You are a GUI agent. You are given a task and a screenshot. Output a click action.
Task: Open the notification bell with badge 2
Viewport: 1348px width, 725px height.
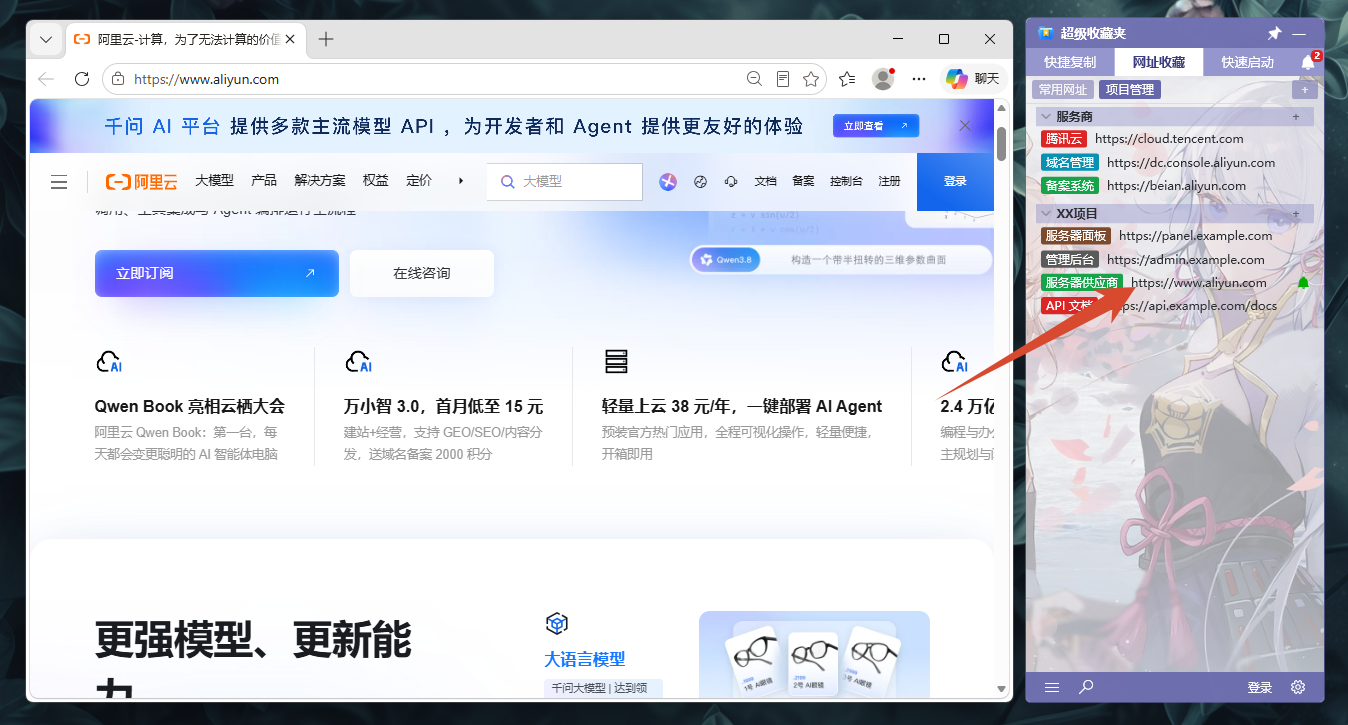(1308, 62)
